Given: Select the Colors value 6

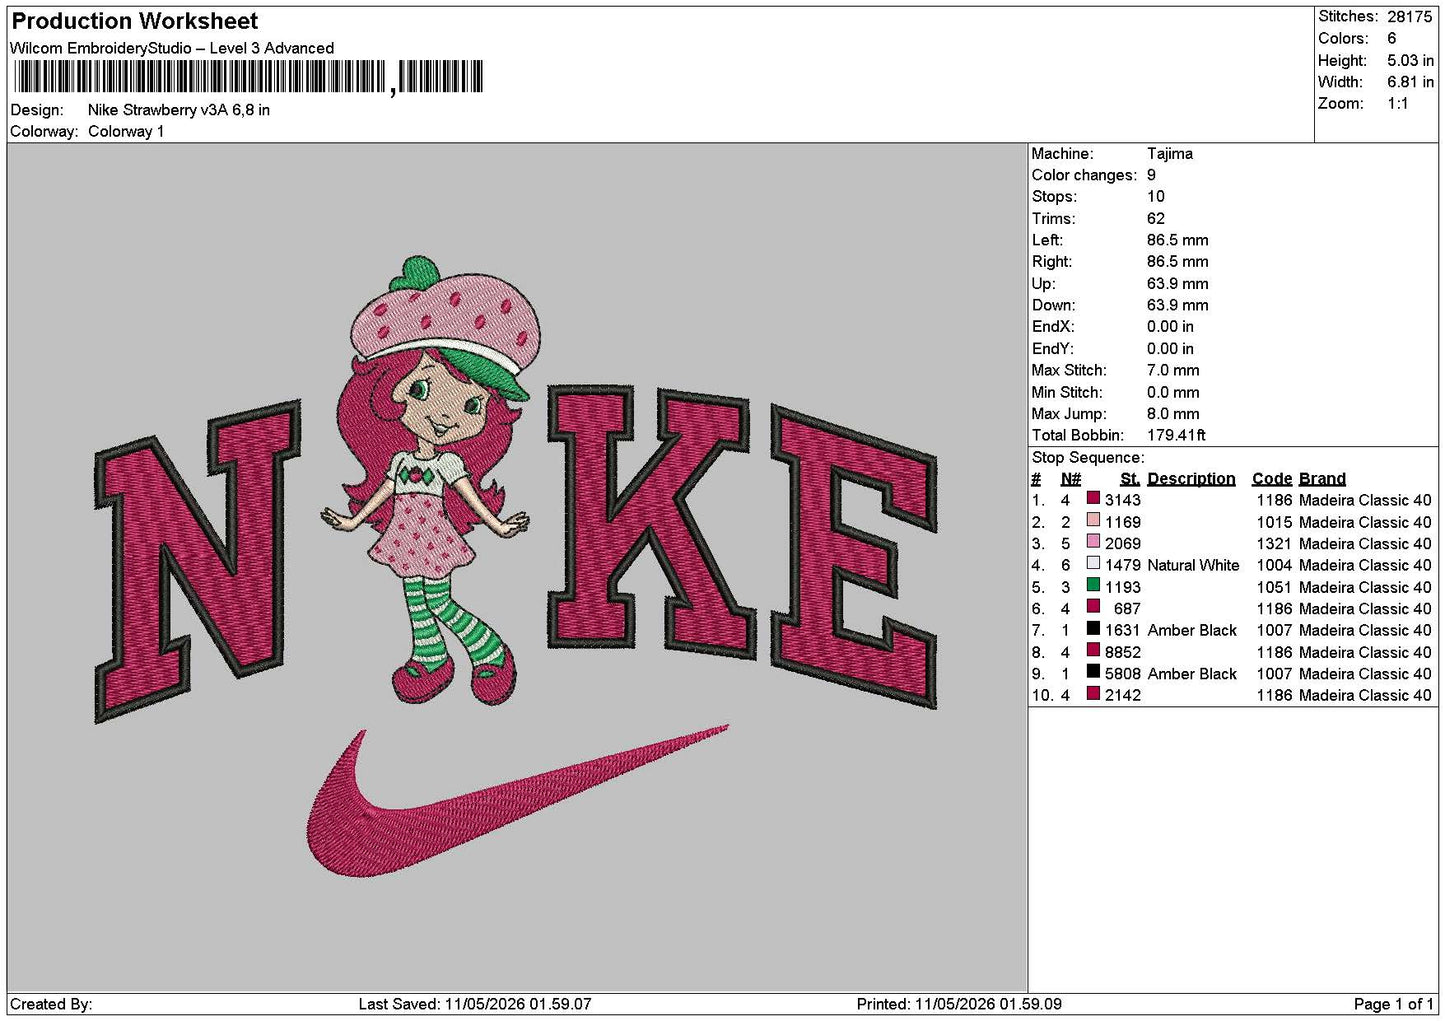Looking at the screenshot, I should [1392, 39].
